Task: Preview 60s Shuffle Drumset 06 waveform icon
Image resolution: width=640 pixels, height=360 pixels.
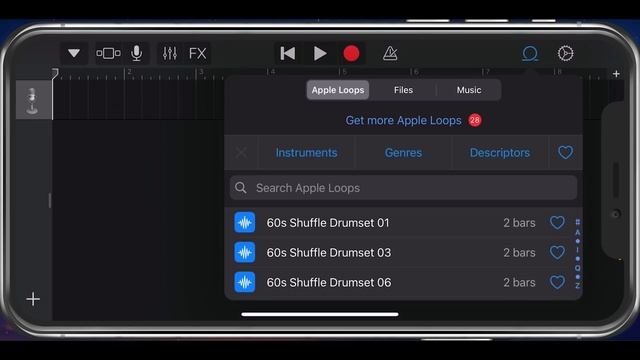Action: click(x=245, y=282)
